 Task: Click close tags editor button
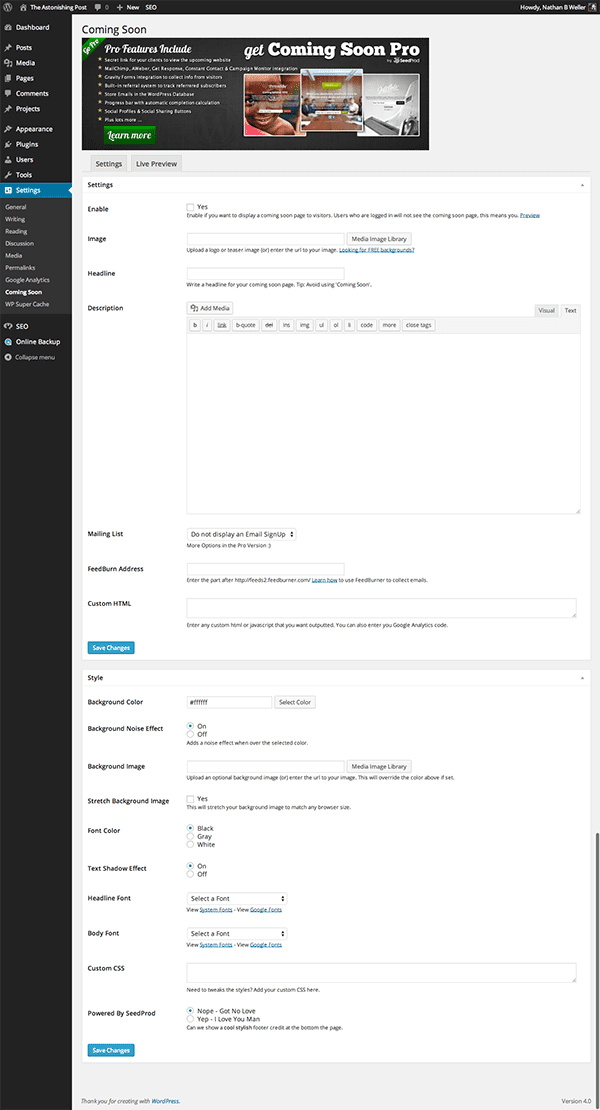[x=419, y=325]
